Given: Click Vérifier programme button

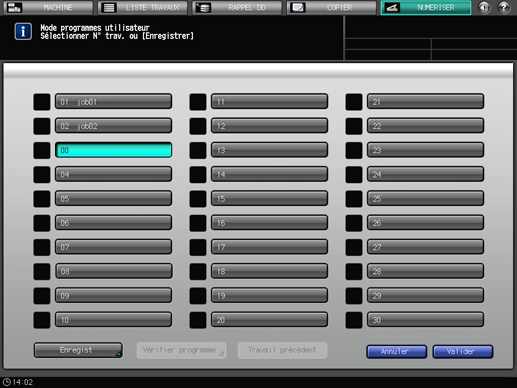Looking at the screenshot, I should coord(181,350).
